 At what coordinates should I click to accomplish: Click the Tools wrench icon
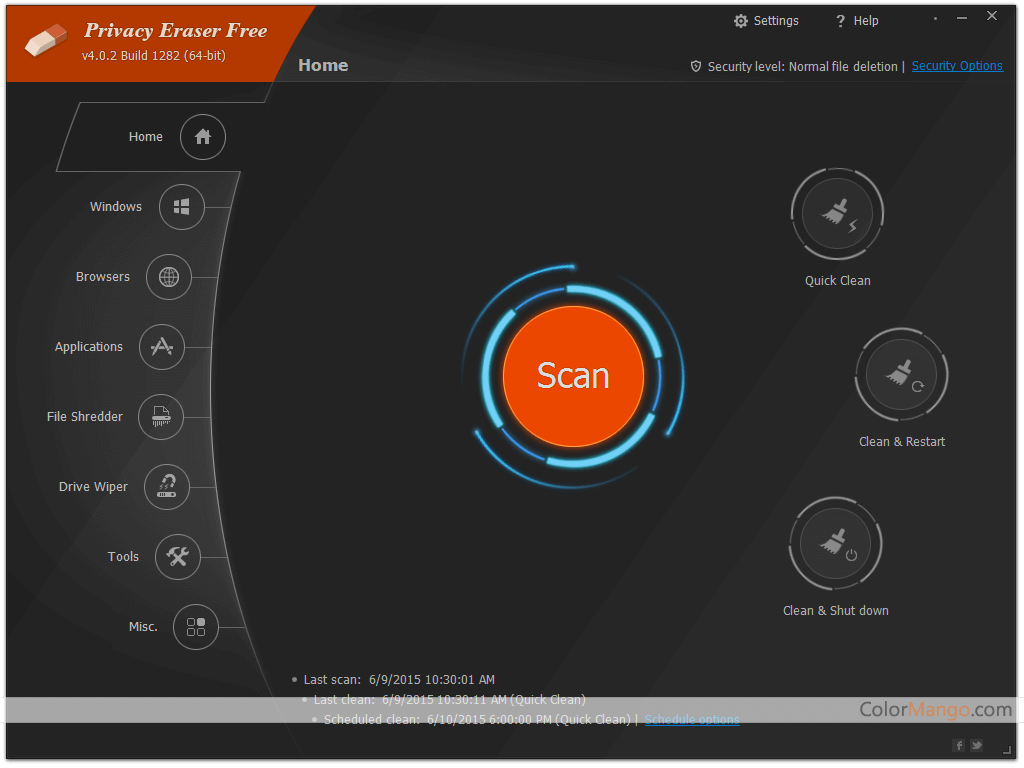[178, 556]
